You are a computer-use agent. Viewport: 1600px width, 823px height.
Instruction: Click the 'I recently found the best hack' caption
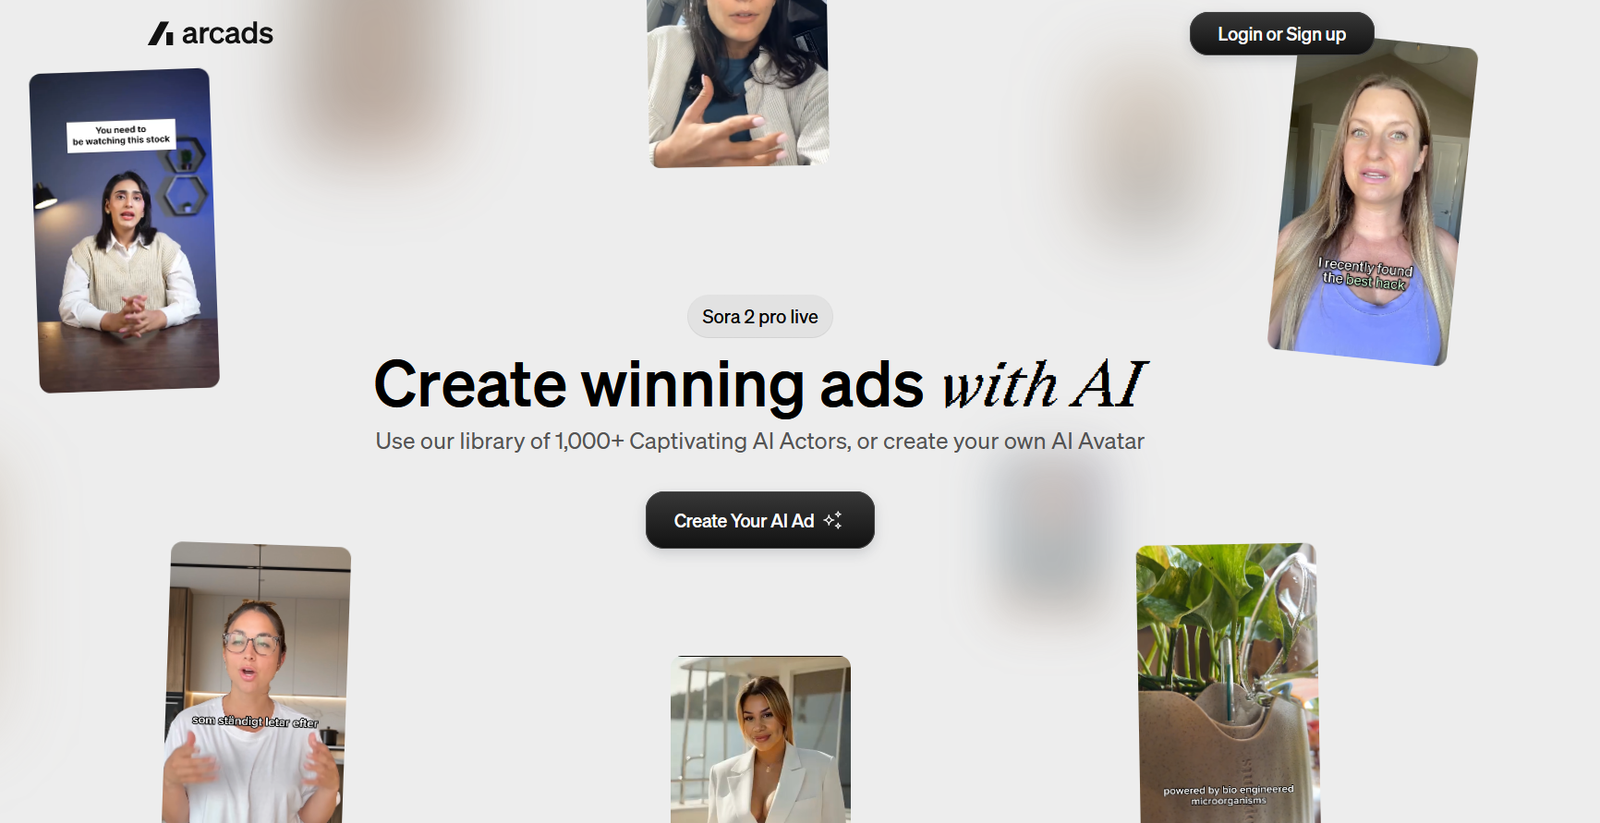[x=1366, y=274]
